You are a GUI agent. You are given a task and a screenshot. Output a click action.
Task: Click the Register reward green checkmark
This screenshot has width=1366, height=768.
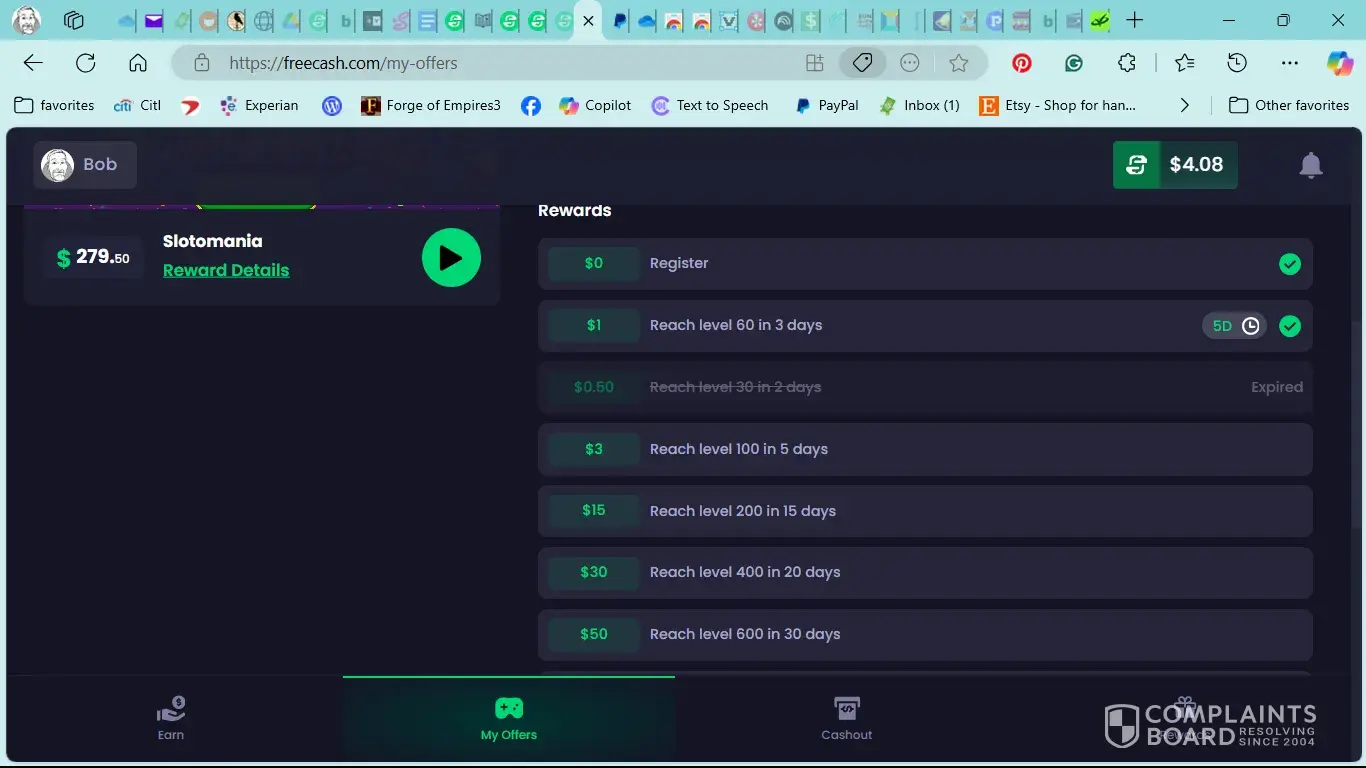(1290, 264)
